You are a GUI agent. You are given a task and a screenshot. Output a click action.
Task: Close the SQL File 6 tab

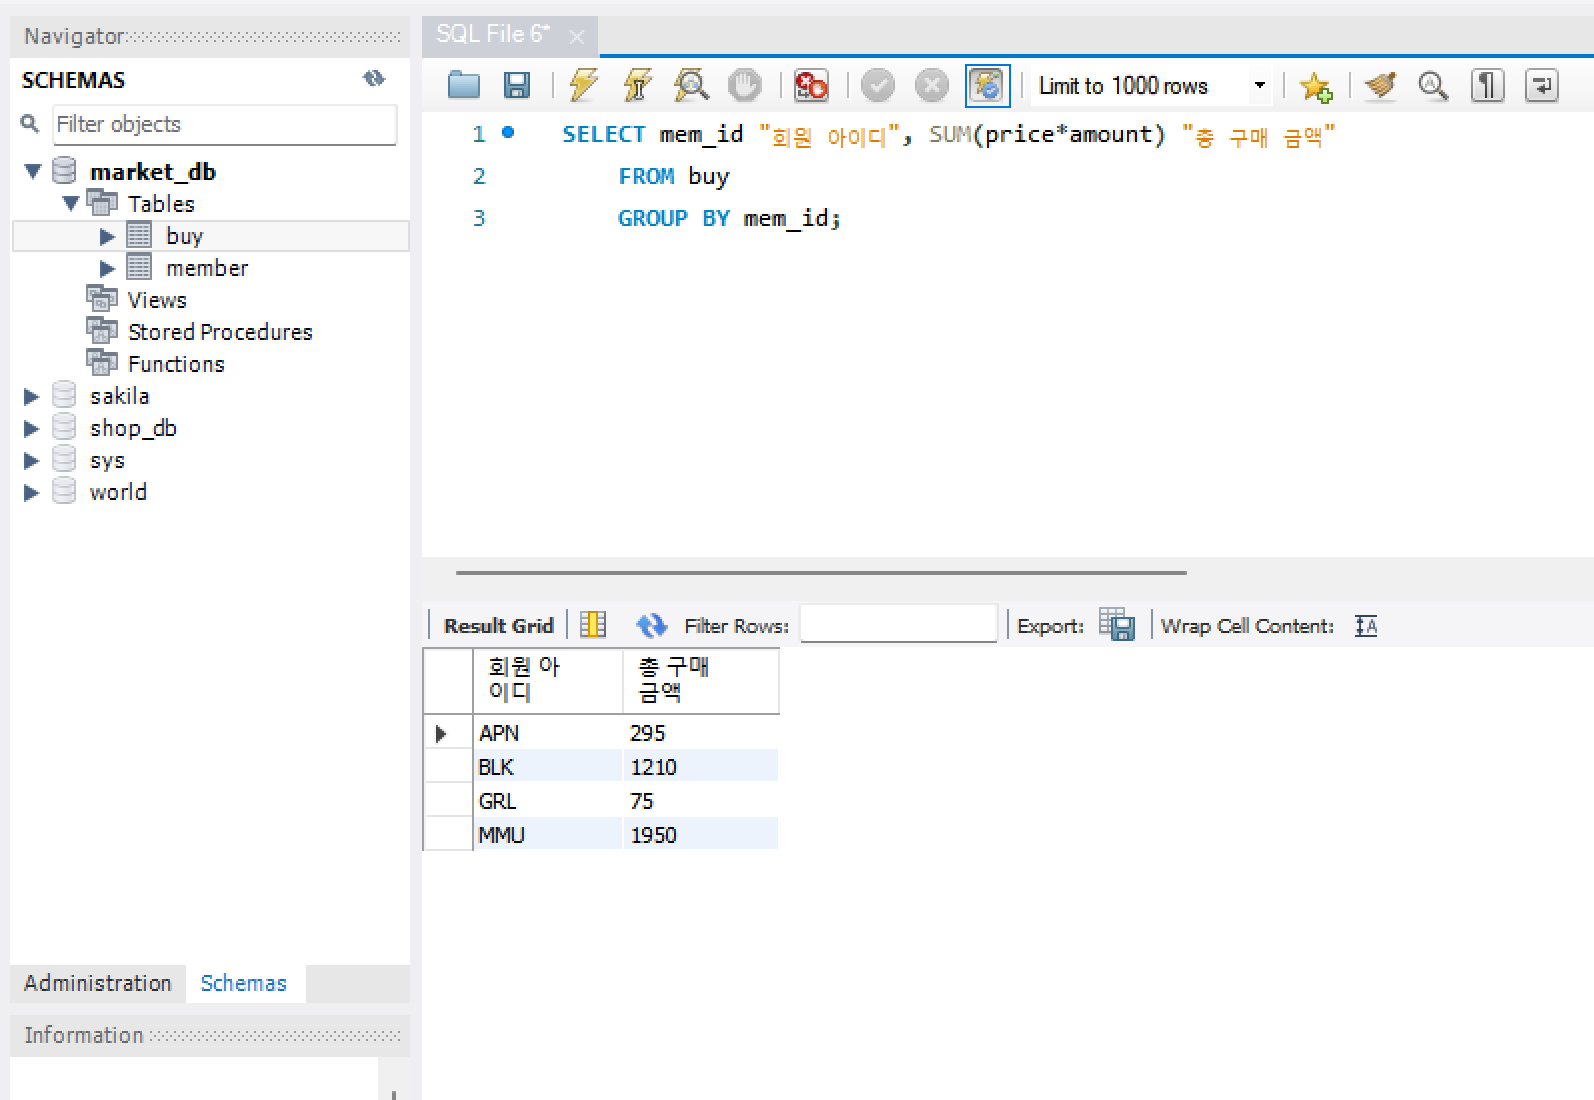[x=576, y=37]
